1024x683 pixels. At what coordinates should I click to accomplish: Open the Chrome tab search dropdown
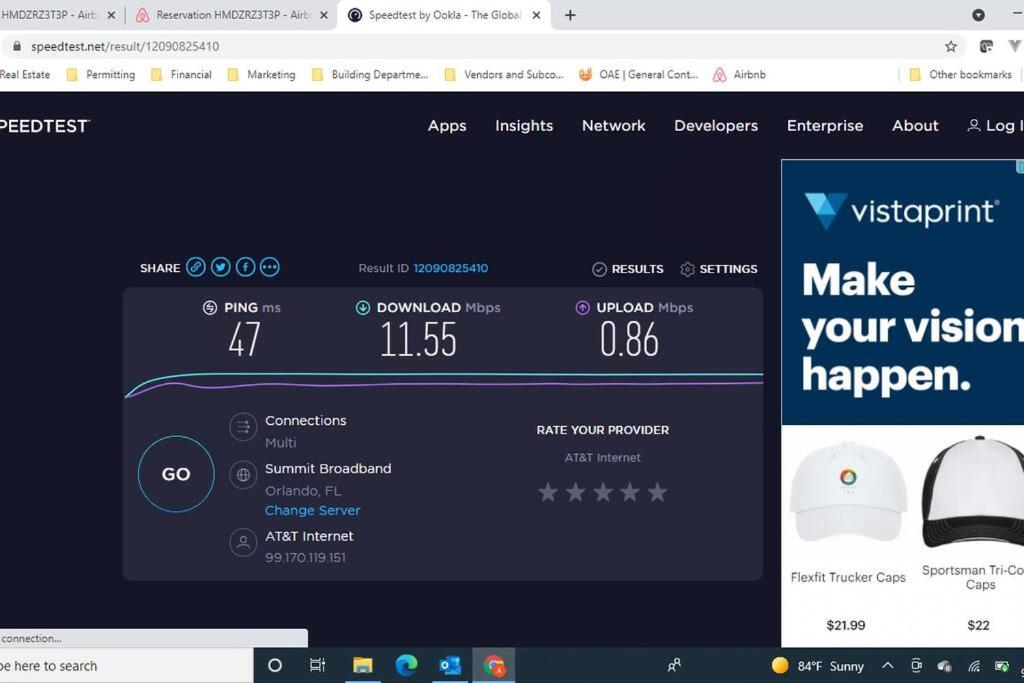pos(978,15)
